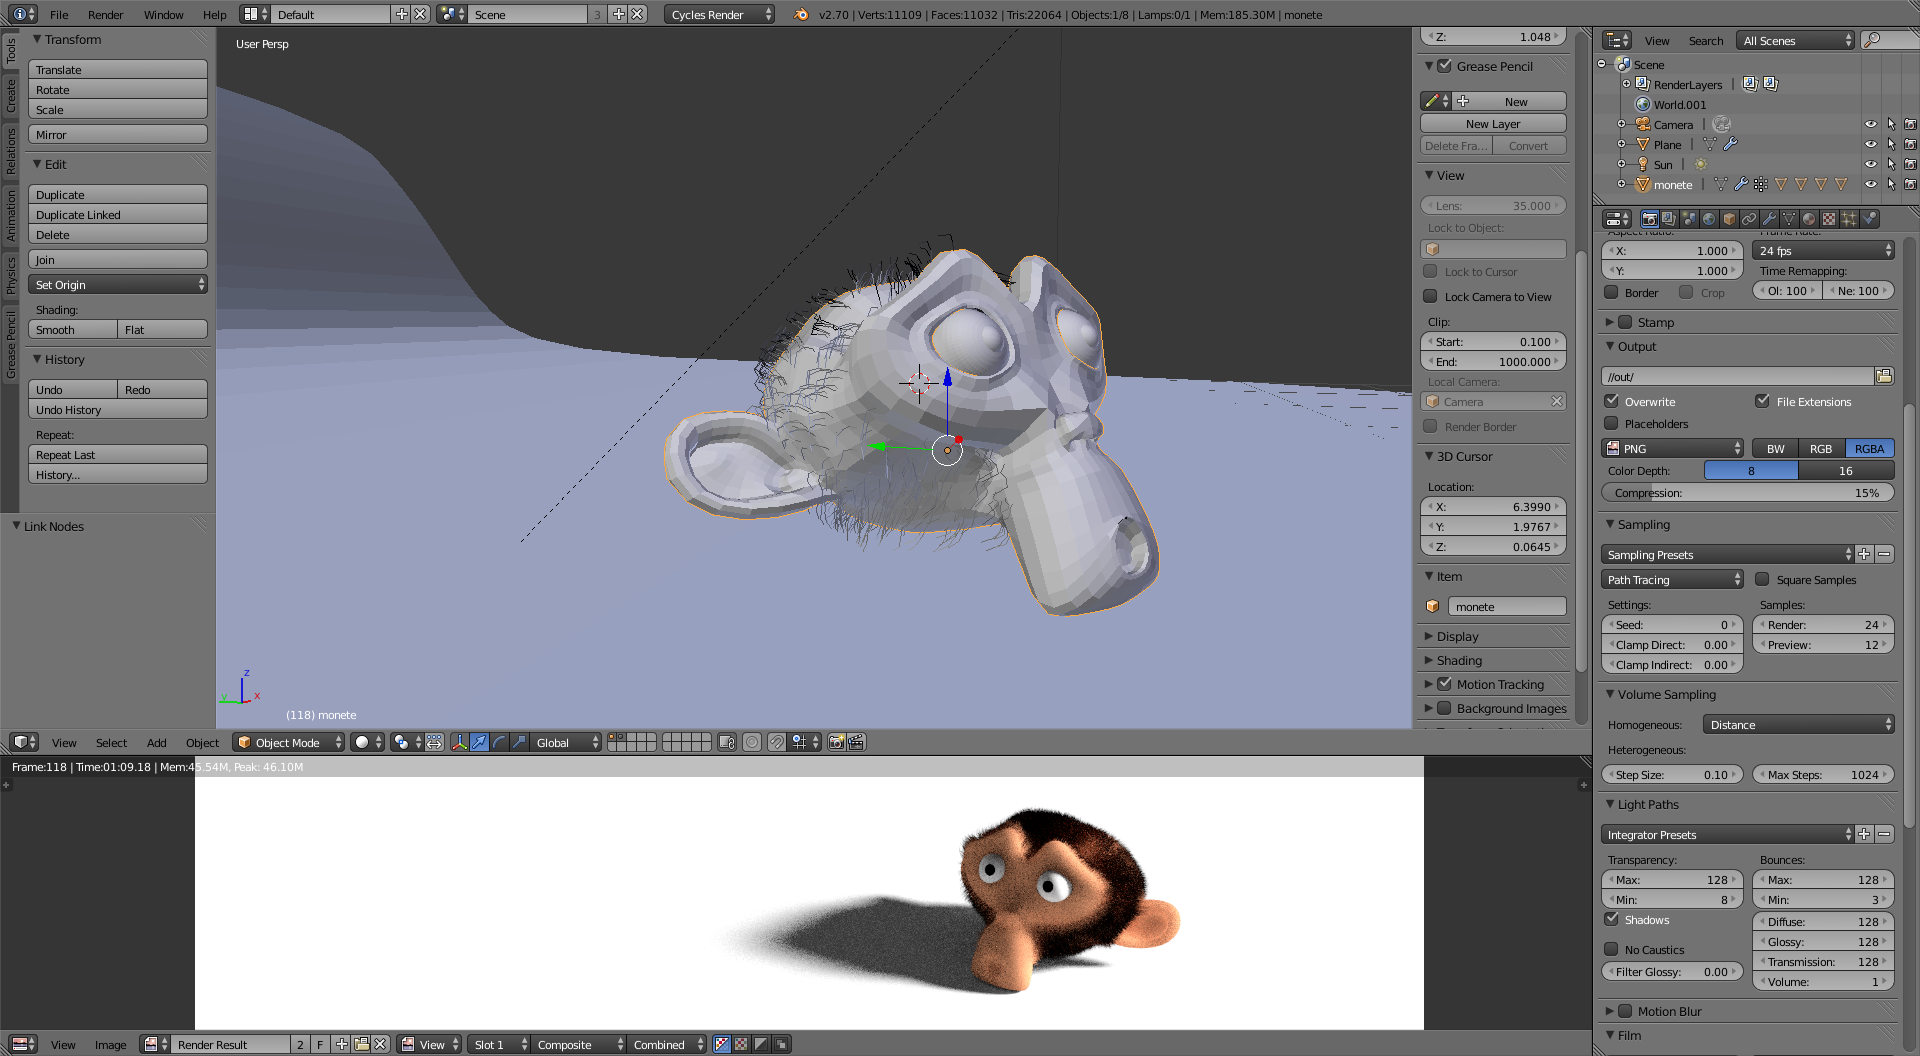Screen dimensions: 1920x1056
Task: Expand the Motion Blur panel
Action: pos(1610,1011)
